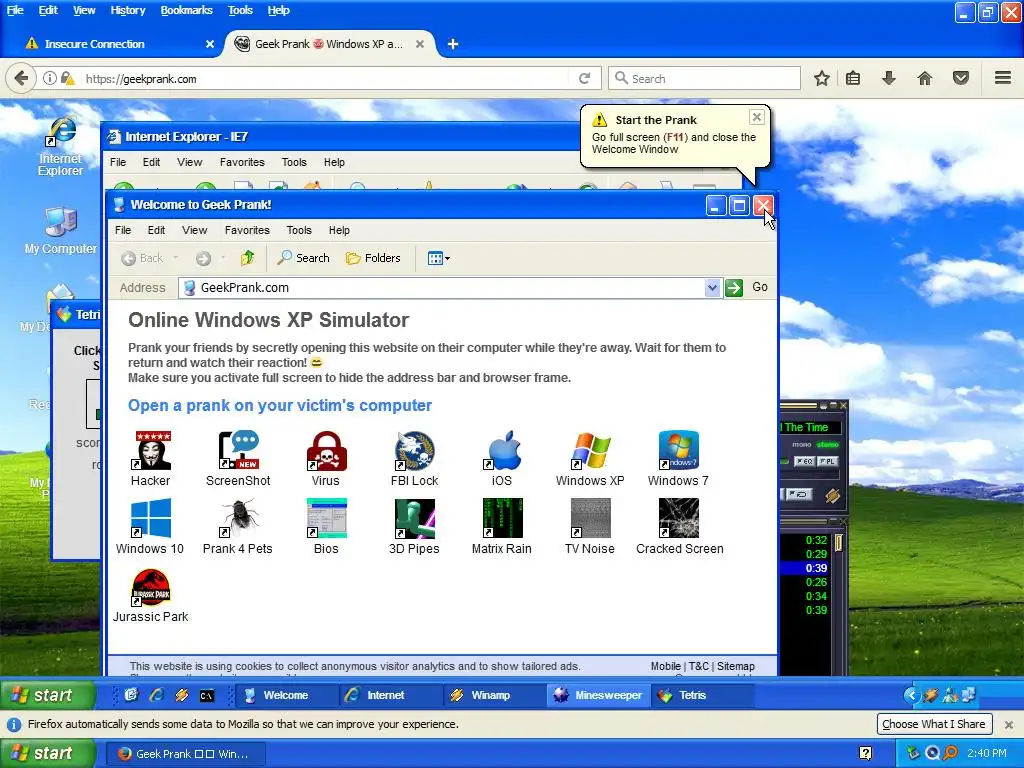Launch the Cracked Screen prank
The width and height of the screenshot is (1024, 768).
coord(679,526)
